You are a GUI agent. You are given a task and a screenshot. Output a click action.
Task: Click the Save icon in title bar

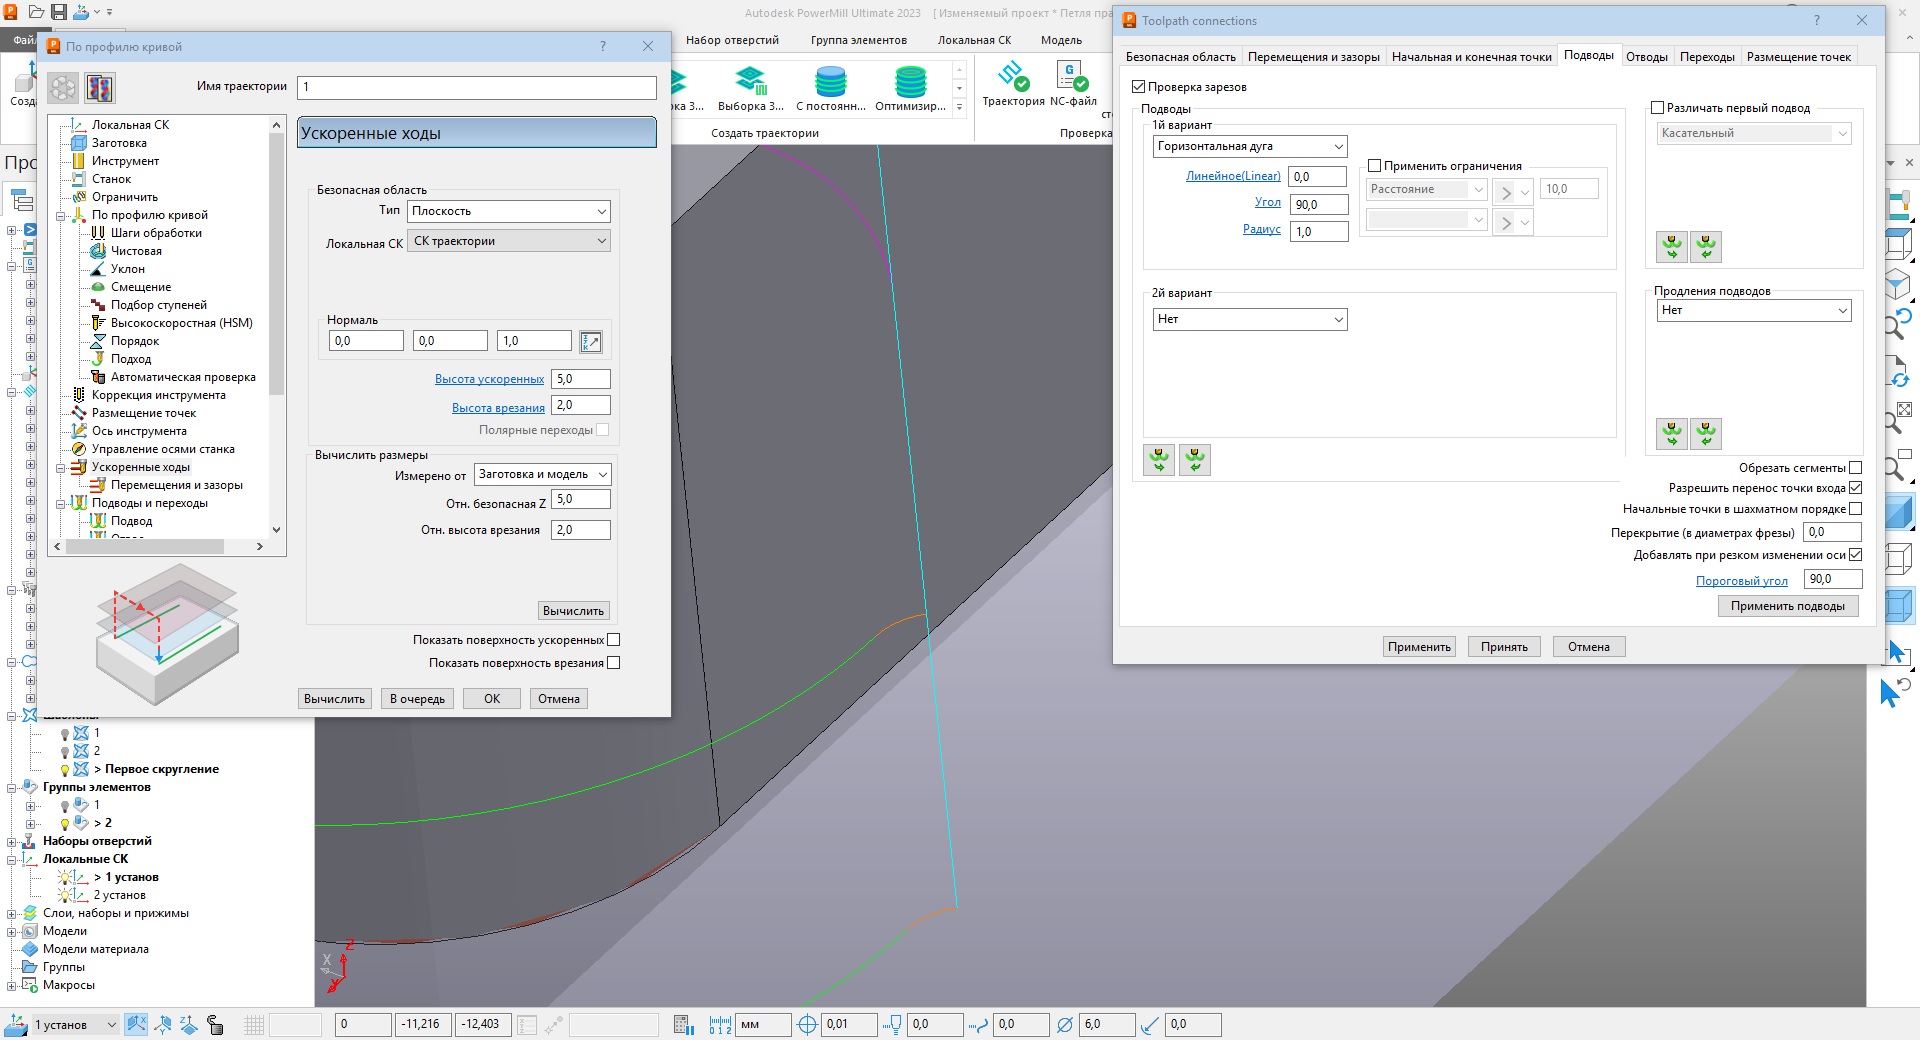coord(59,12)
